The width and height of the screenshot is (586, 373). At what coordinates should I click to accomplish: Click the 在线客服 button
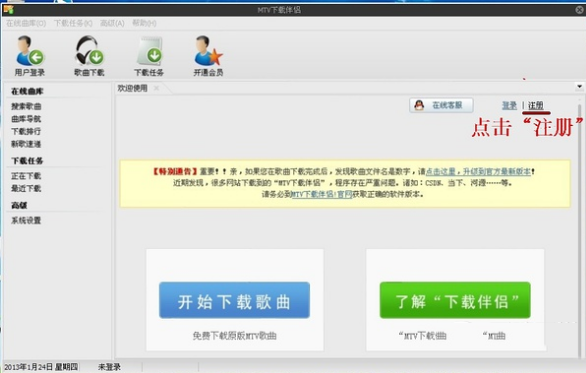[x=441, y=105]
